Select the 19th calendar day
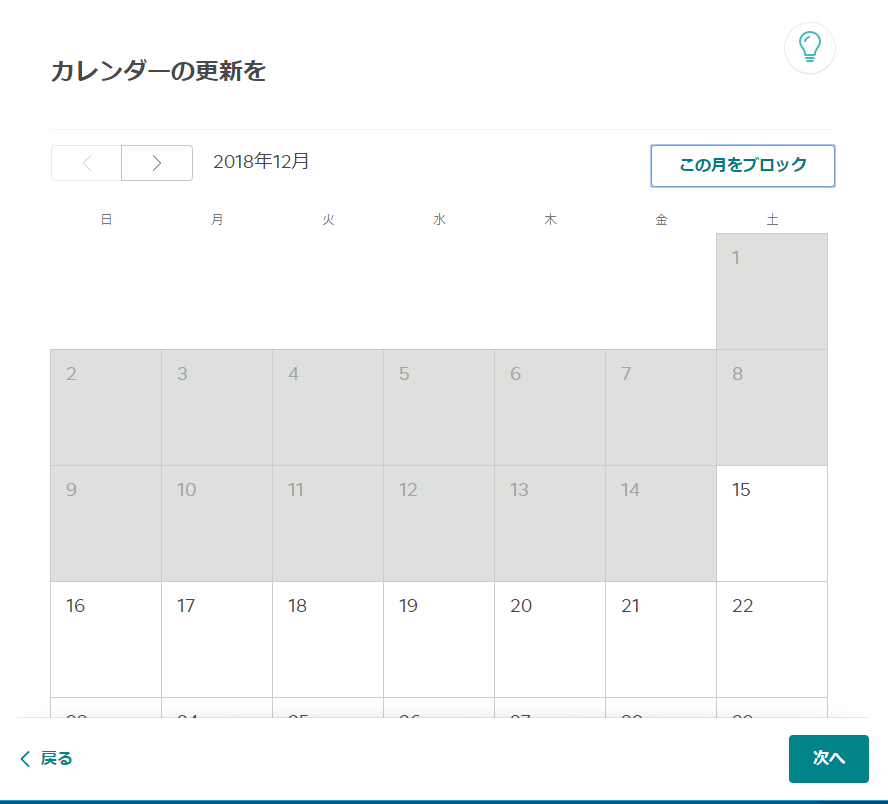This screenshot has width=888, height=804. [x=439, y=639]
